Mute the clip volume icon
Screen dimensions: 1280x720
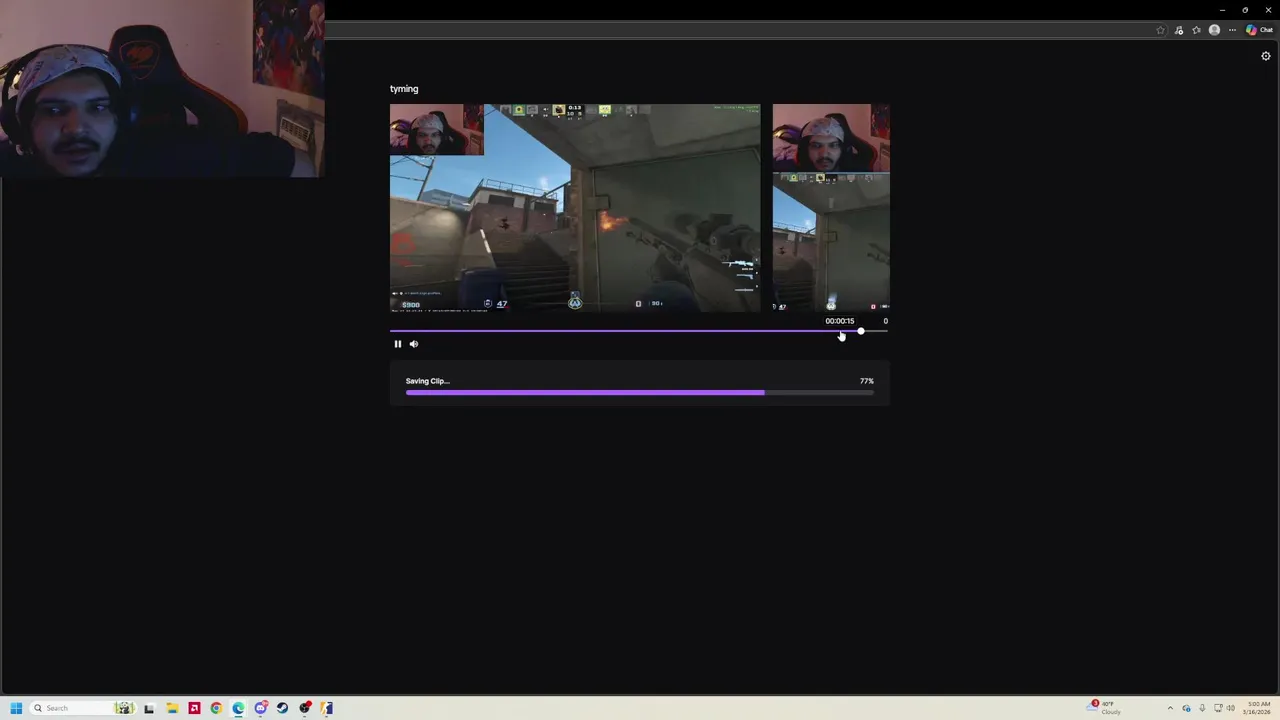pos(414,344)
